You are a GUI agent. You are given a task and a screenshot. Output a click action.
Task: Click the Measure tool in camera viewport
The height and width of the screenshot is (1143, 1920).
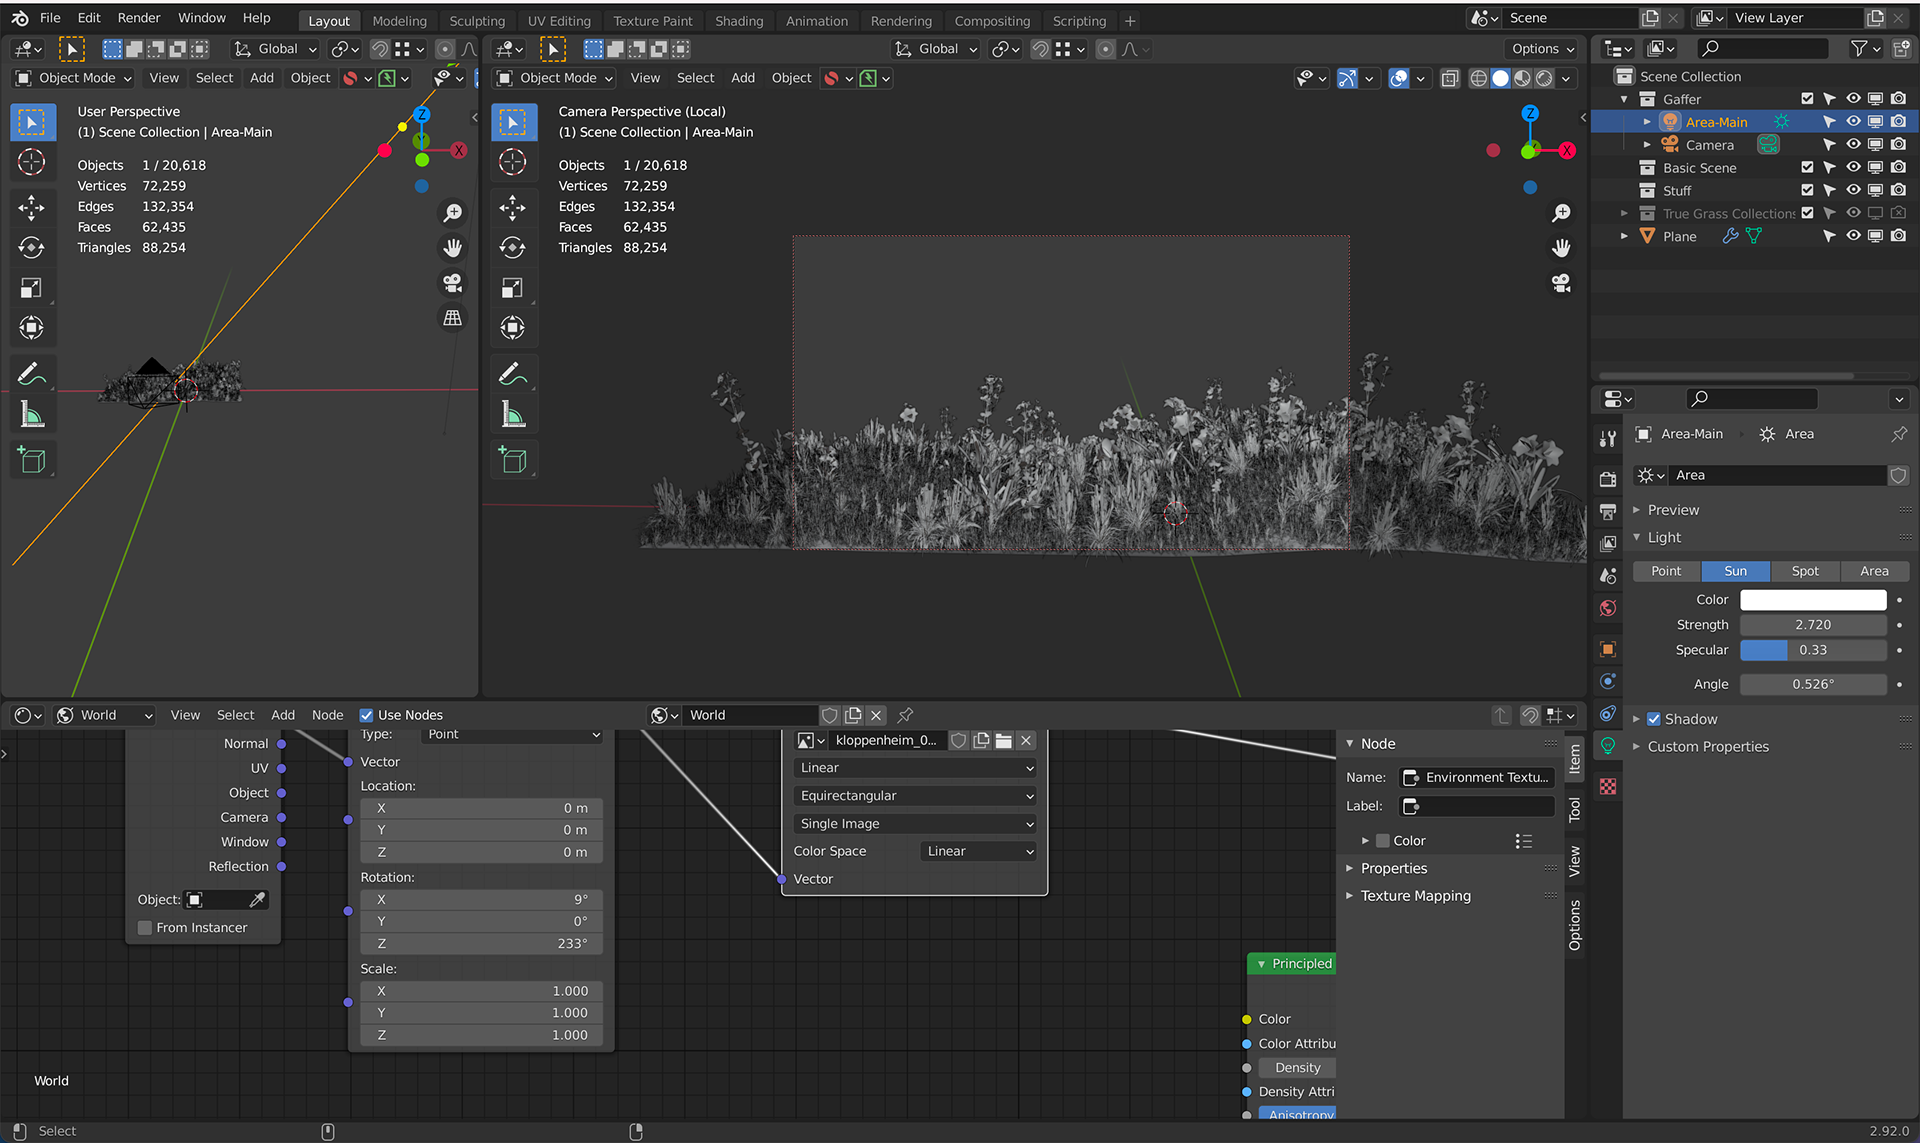512,414
